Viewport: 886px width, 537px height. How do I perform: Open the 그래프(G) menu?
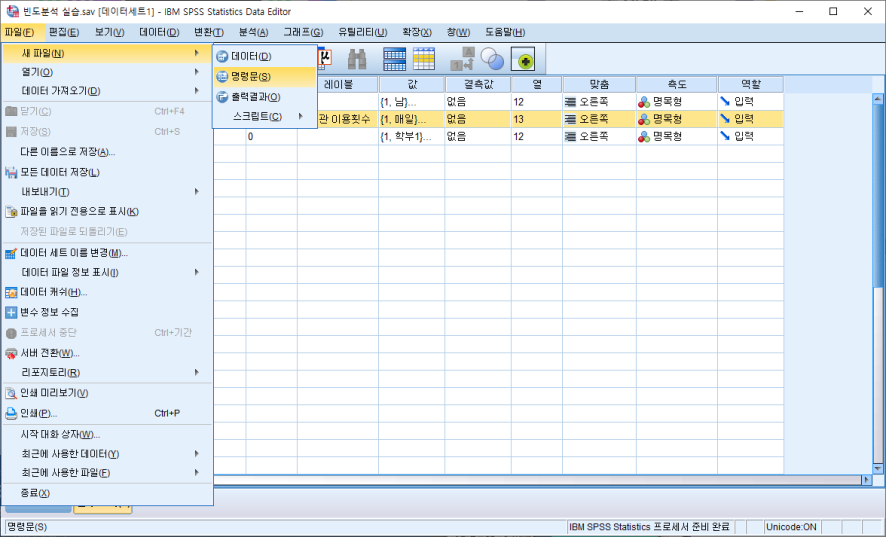pos(303,32)
